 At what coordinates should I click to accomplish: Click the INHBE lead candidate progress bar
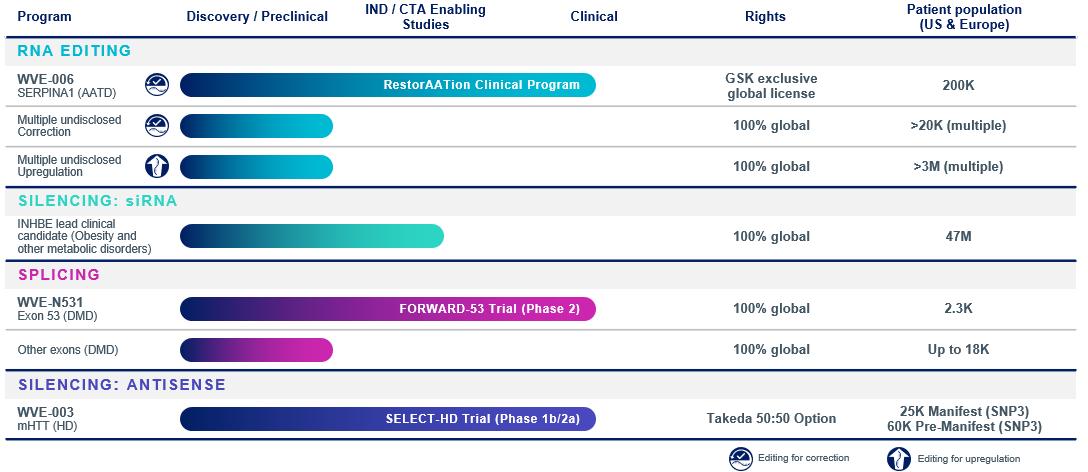[311, 236]
